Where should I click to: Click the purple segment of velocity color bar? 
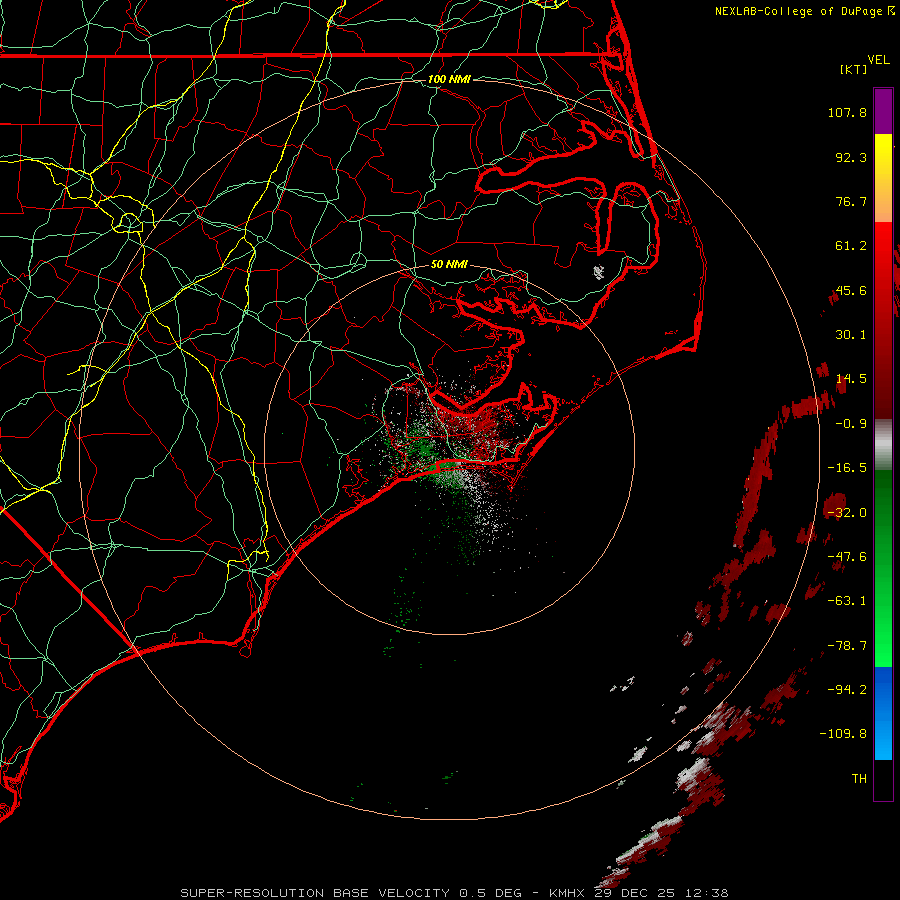pos(883,112)
